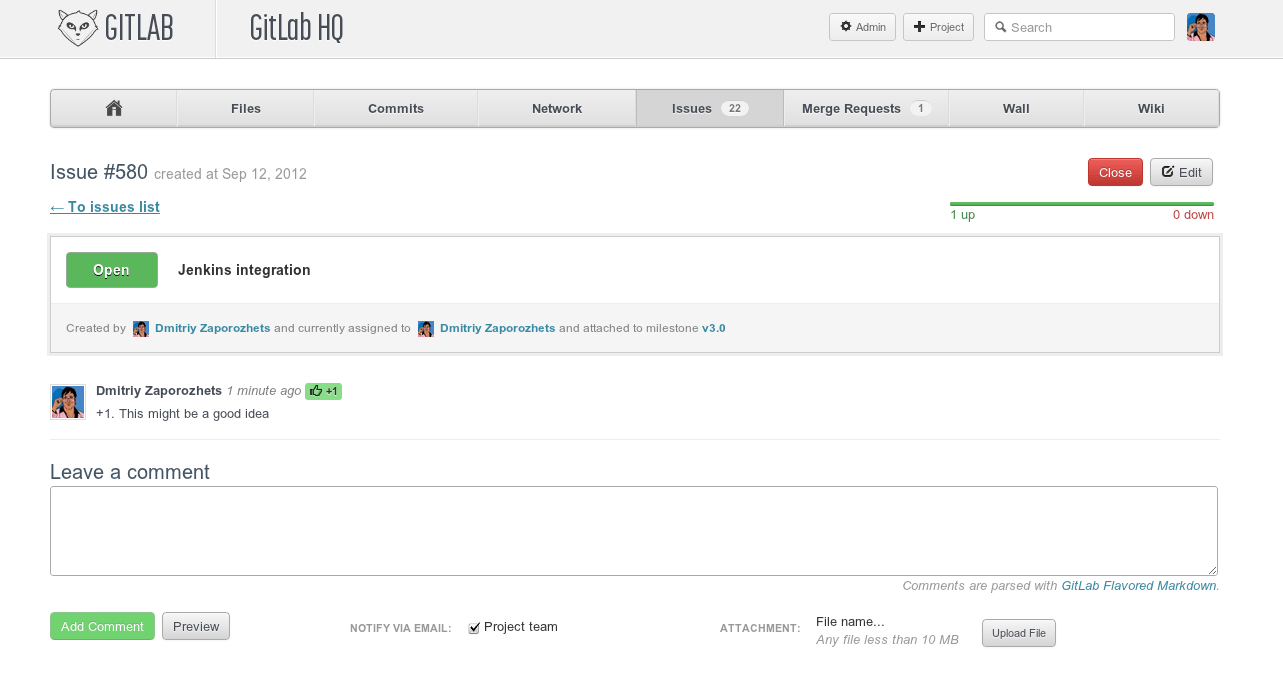Close the issue with red button
The height and width of the screenshot is (680, 1283).
click(x=1115, y=172)
